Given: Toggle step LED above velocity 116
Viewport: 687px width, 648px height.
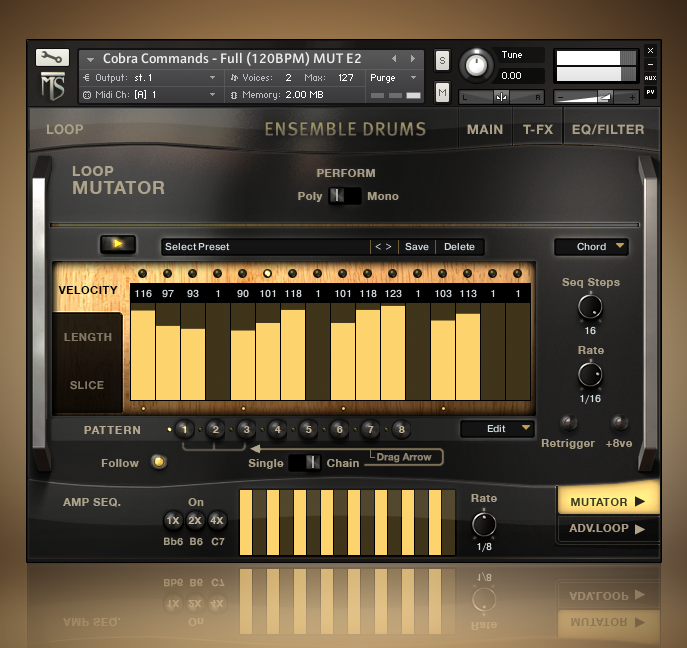Looking at the screenshot, I should point(142,273).
